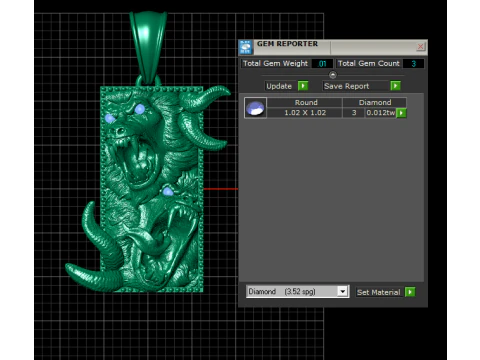
Task: Collapse the panel with the round arrow
Action: click(x=333, y=75)
